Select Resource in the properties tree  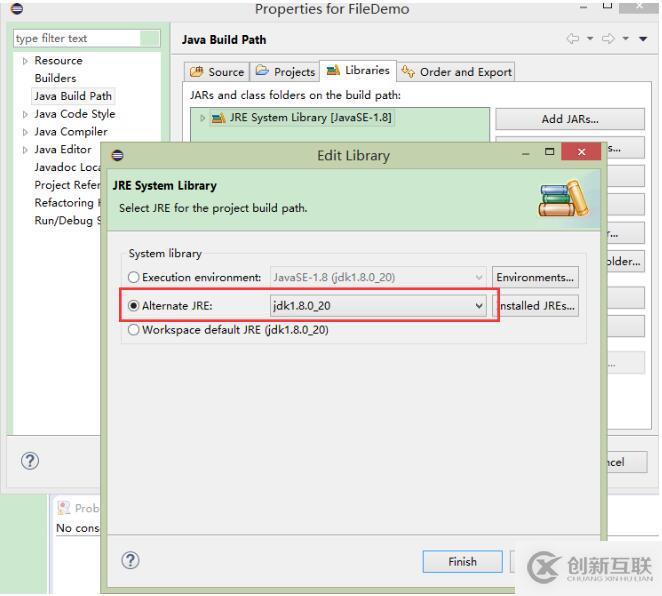[58, 61]
